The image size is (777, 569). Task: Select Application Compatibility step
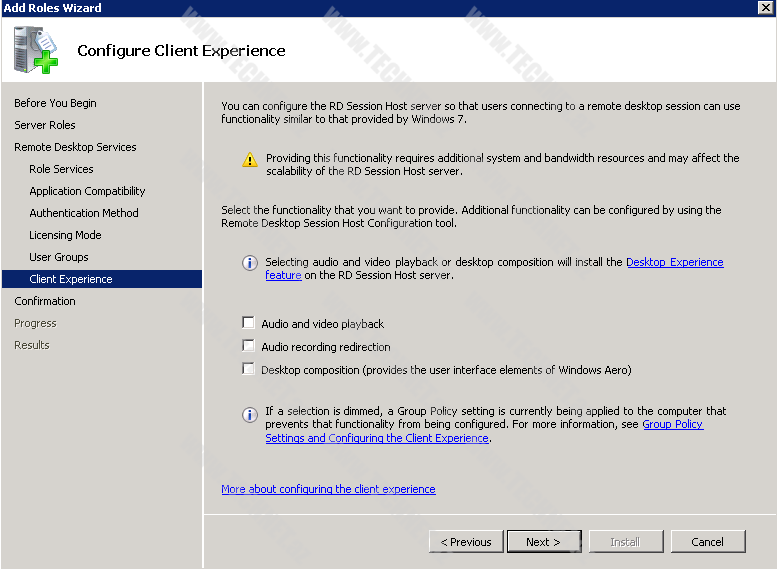click(x=87, y=191)
